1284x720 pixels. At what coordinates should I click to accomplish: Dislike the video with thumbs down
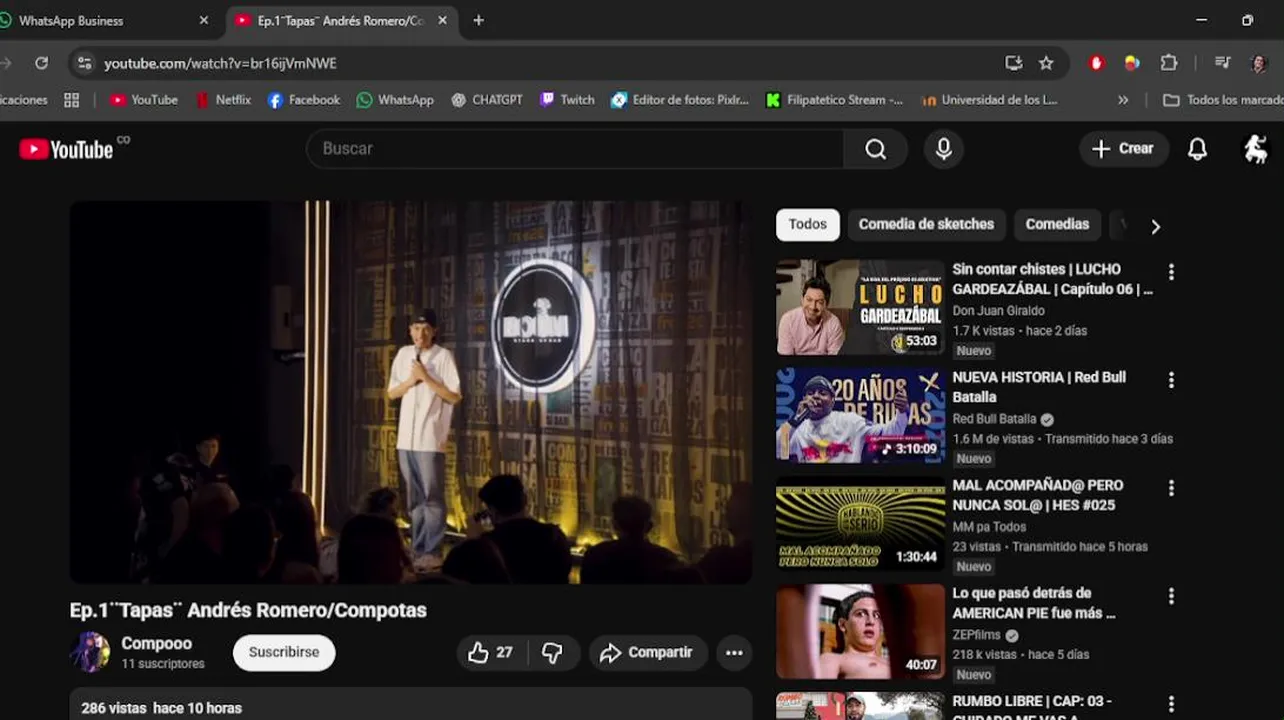click(x=552, y=653)
